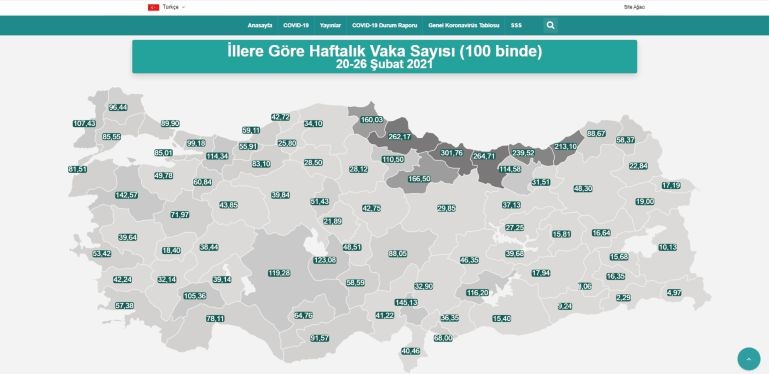Select the province labeled 213,10
This screenshot has width=769, height=374.
coord(566,147)
